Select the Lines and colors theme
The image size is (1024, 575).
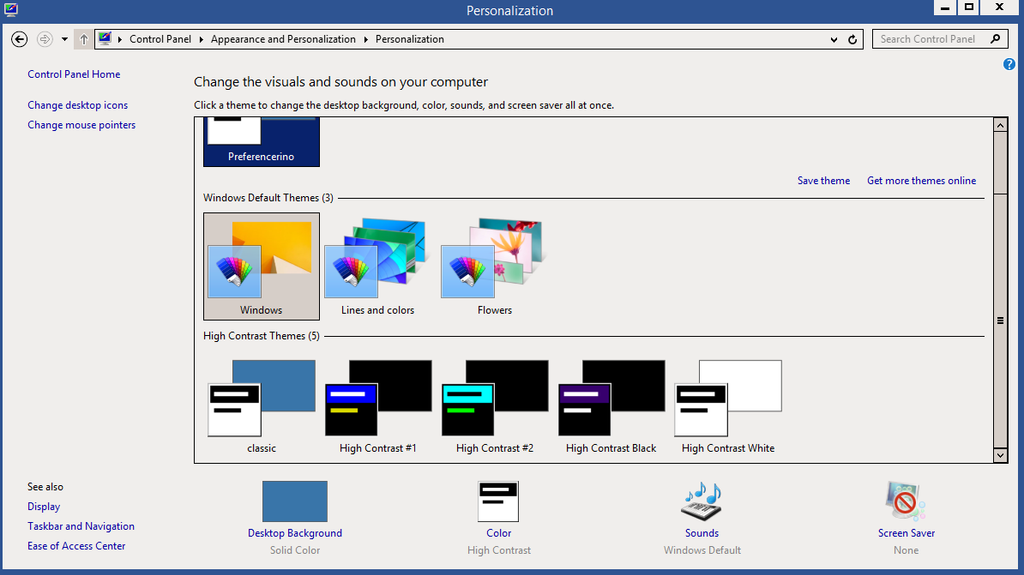point(377,266)
